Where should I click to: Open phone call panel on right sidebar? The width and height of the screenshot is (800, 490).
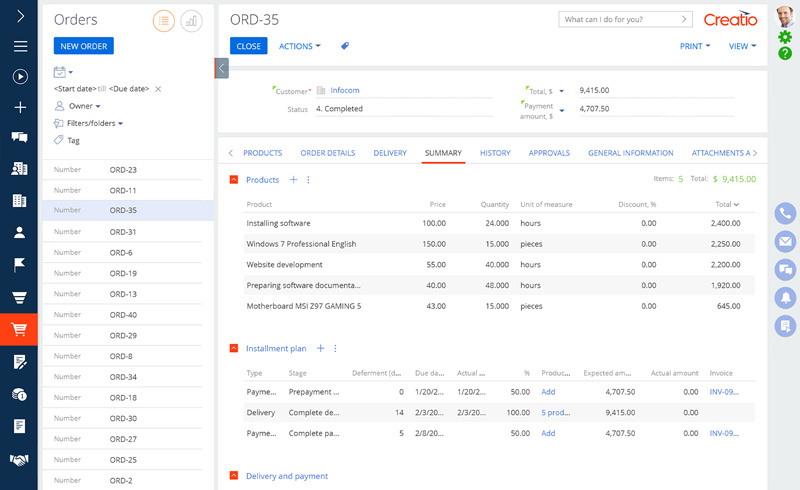tap(785, 213)
